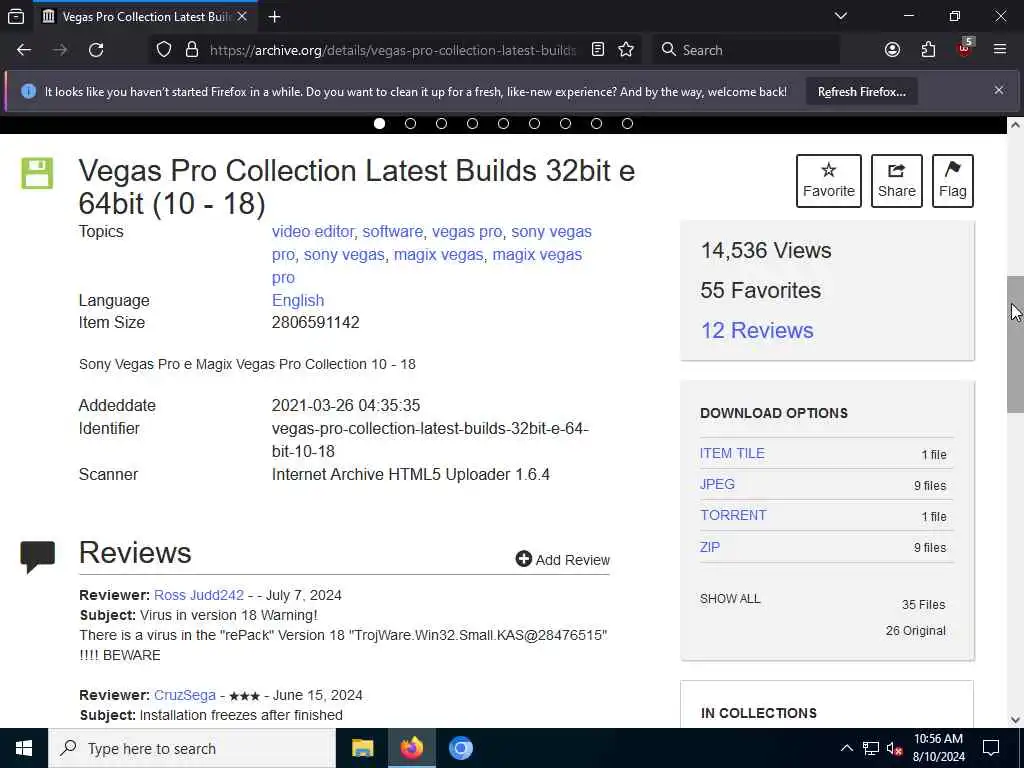Click the English language link
The height and width of the screenshot is (768, 1024).
(x=298, y=300)
